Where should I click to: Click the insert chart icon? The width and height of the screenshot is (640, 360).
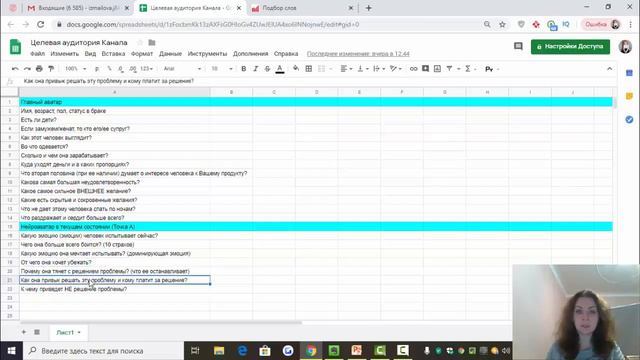point(437,69)
